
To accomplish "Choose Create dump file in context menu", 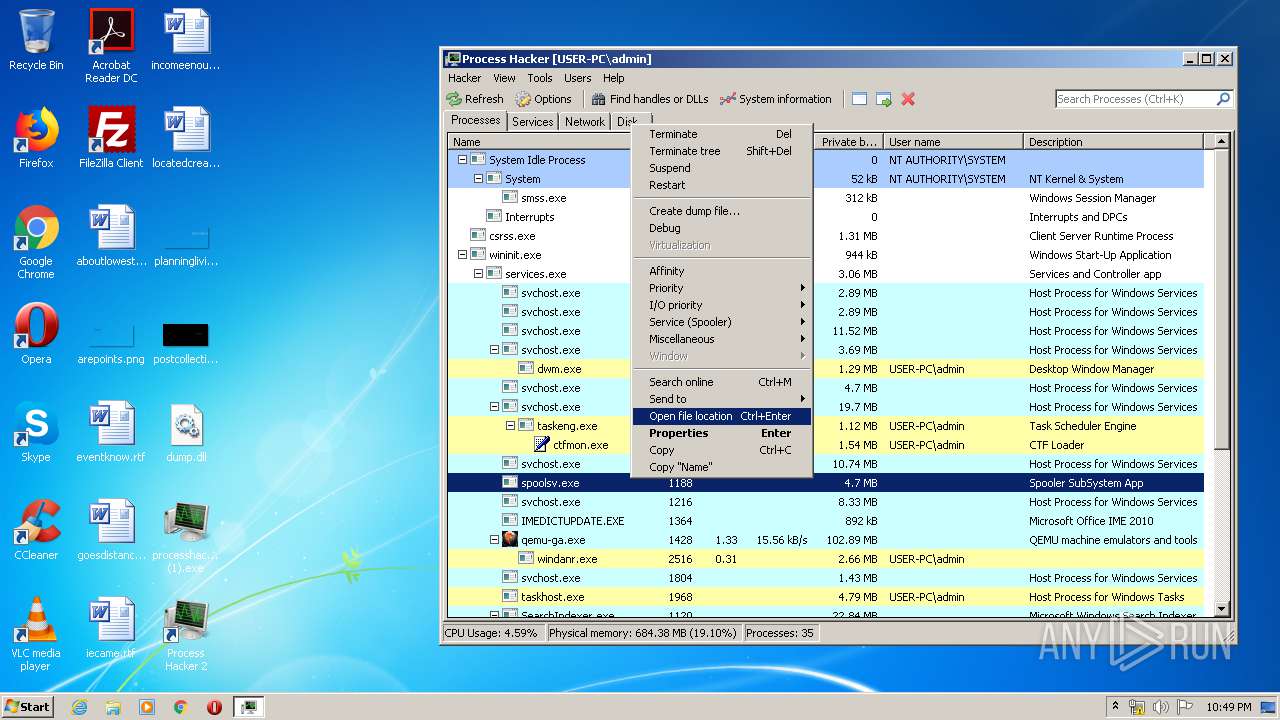I will pyautogui.click(x=721, y=211).
